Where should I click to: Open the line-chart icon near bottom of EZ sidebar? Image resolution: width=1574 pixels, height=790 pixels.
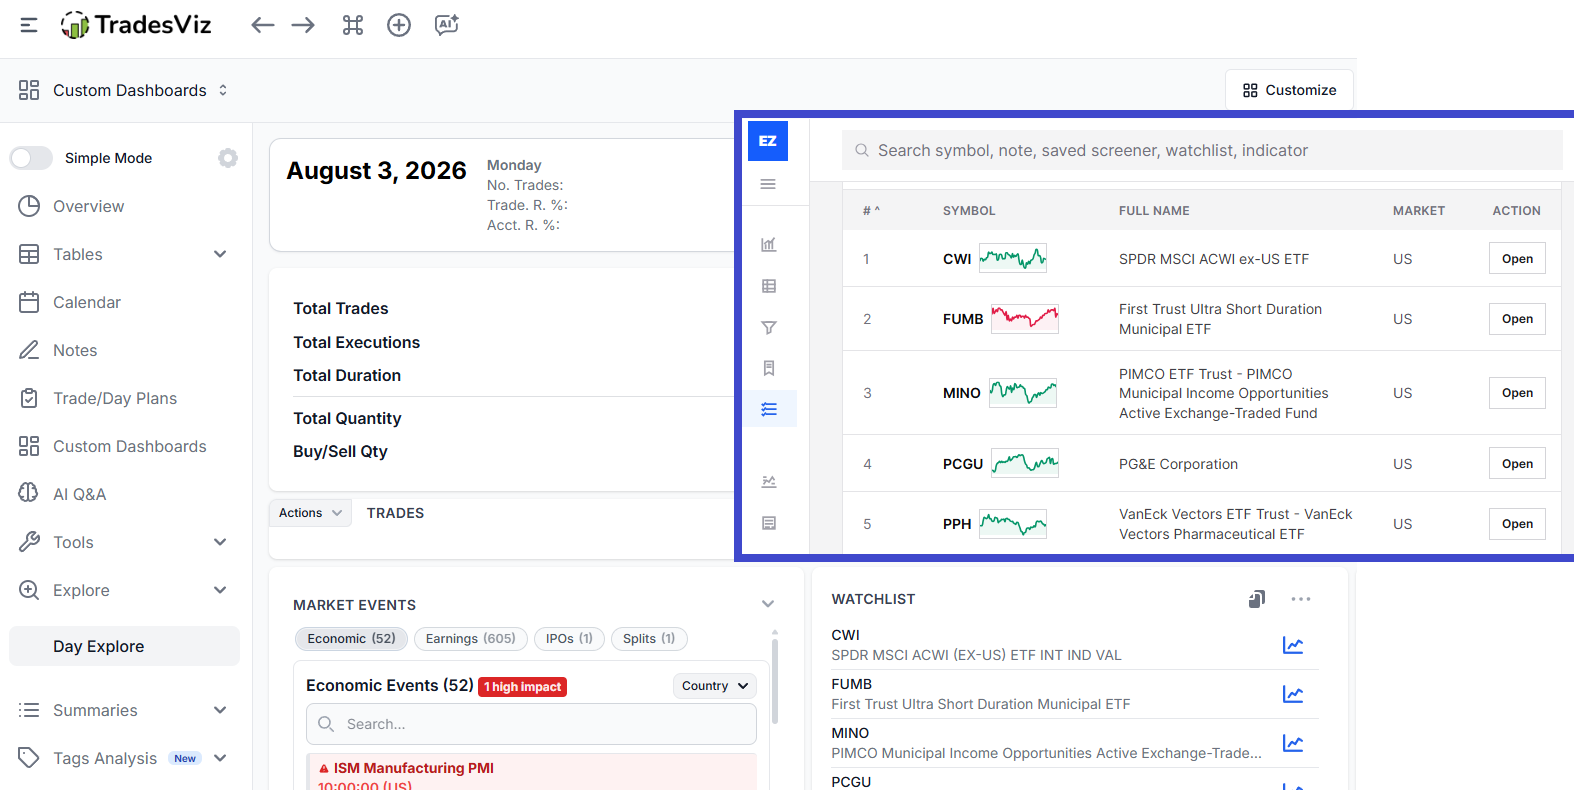point(769,481)
